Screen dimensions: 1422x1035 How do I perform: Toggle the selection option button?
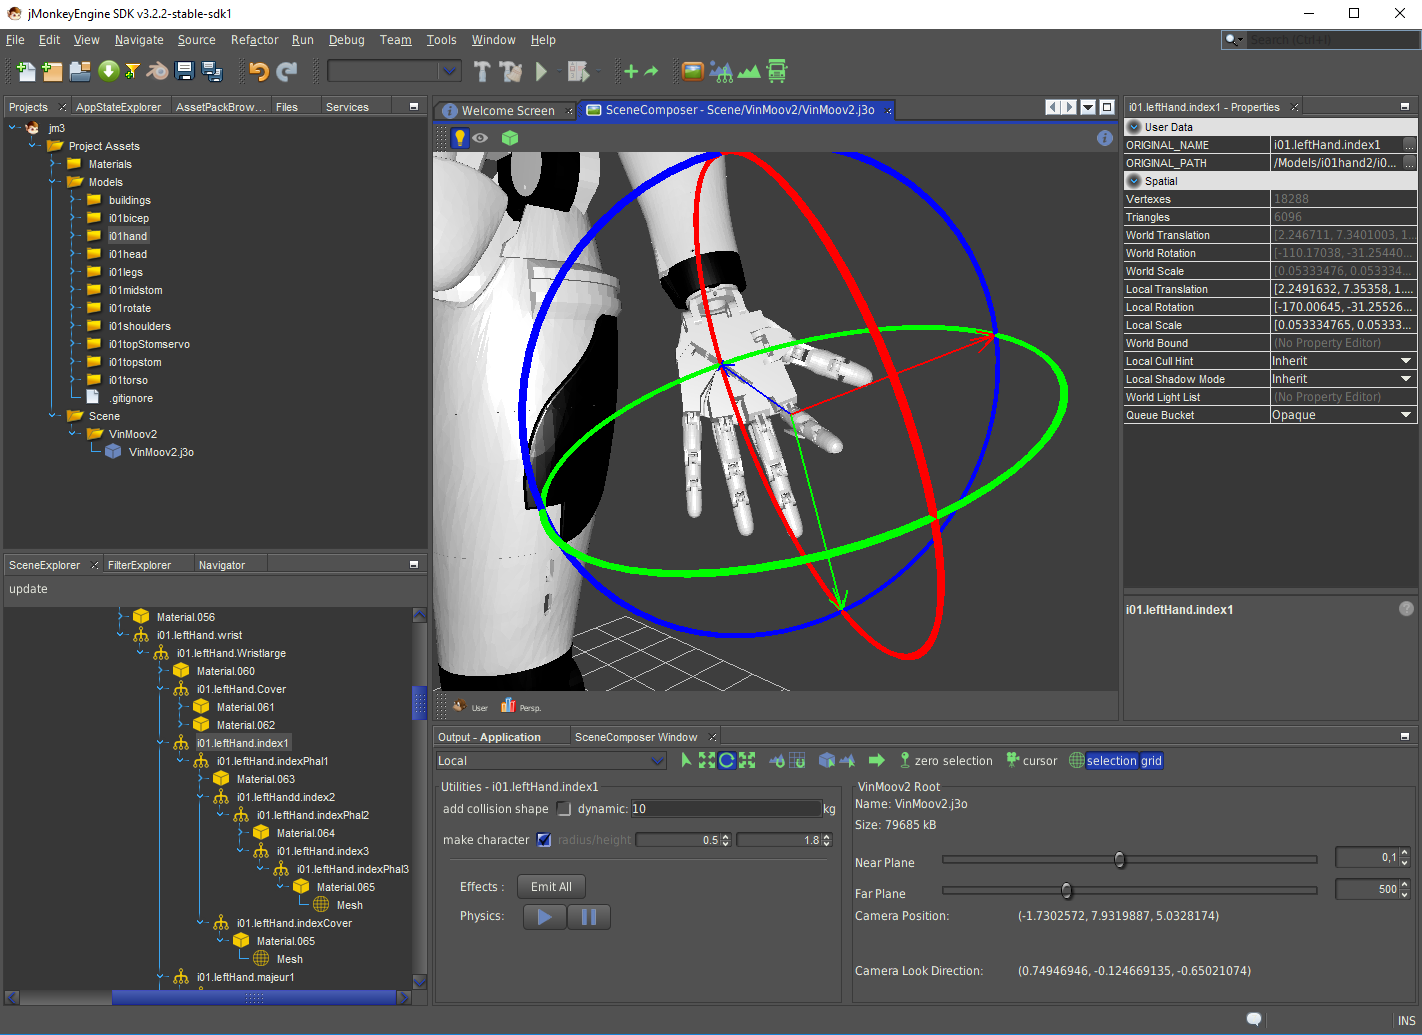coord(1111,761)
